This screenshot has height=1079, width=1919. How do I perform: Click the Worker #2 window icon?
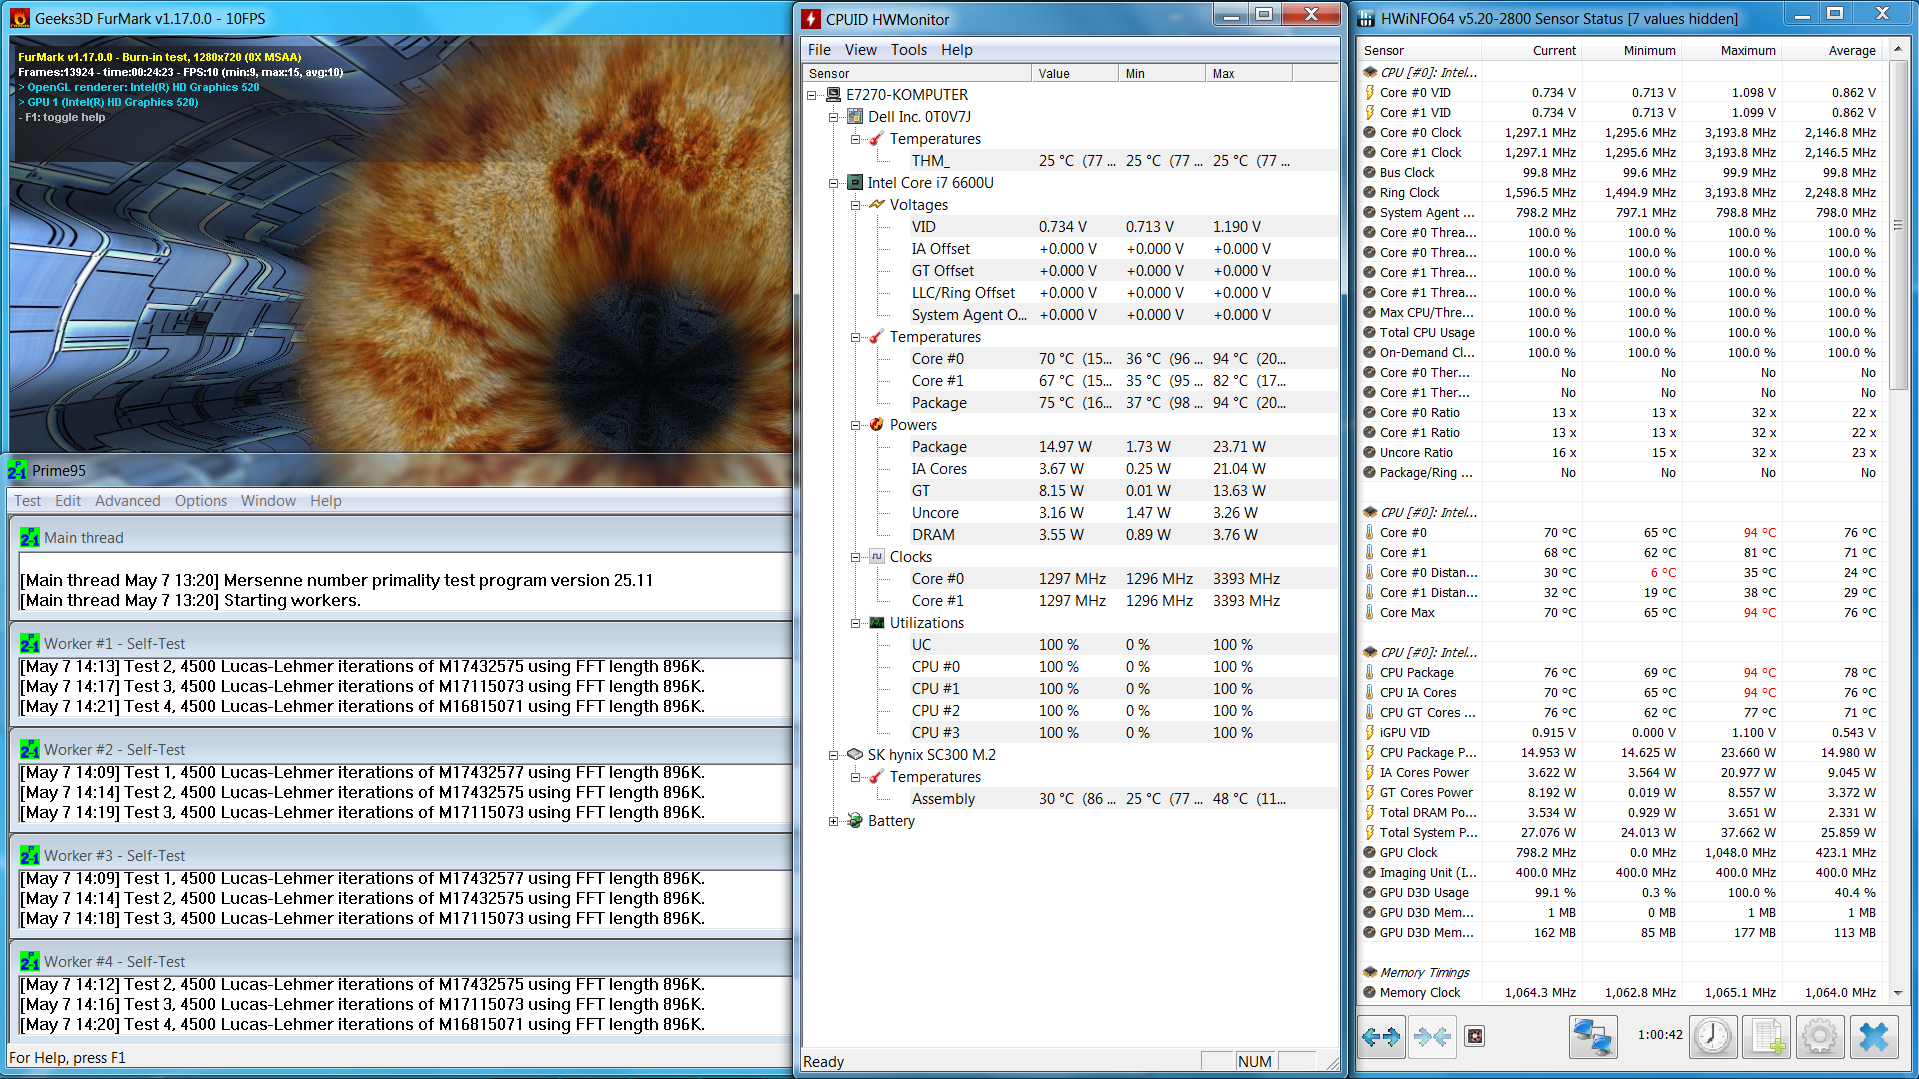(x=30, y=749)
